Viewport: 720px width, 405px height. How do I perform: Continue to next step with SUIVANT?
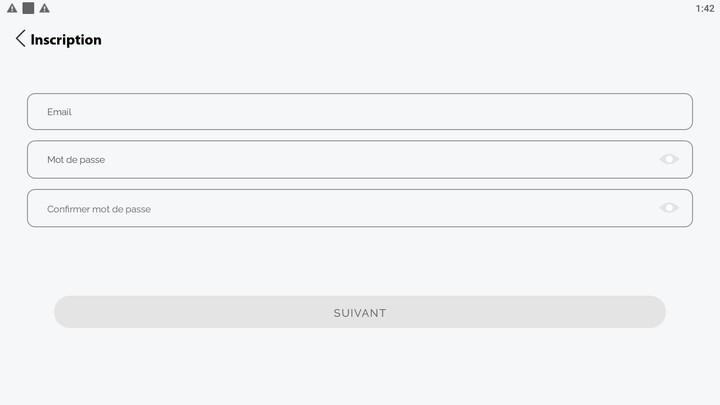tap(360, 312)
